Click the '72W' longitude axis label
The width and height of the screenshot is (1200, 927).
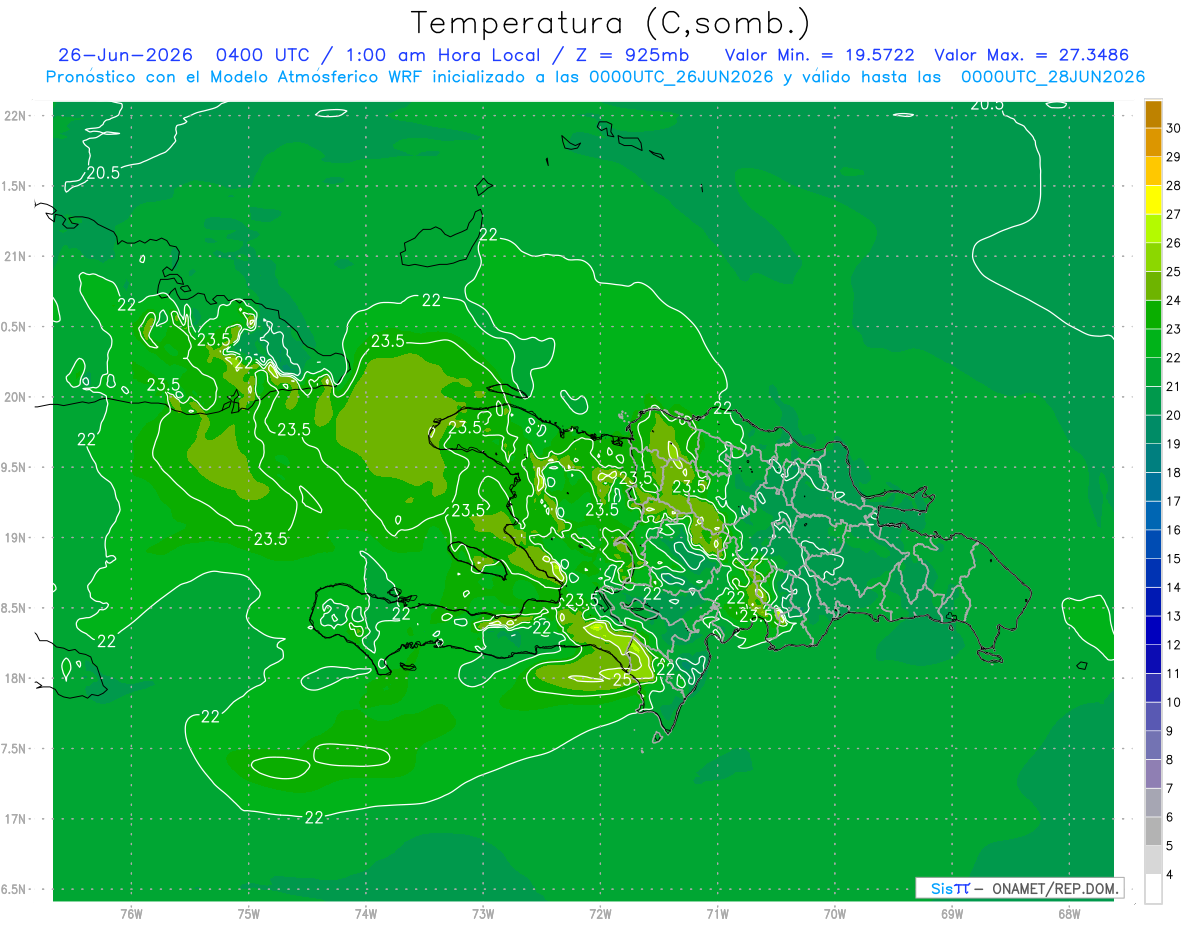600,913
